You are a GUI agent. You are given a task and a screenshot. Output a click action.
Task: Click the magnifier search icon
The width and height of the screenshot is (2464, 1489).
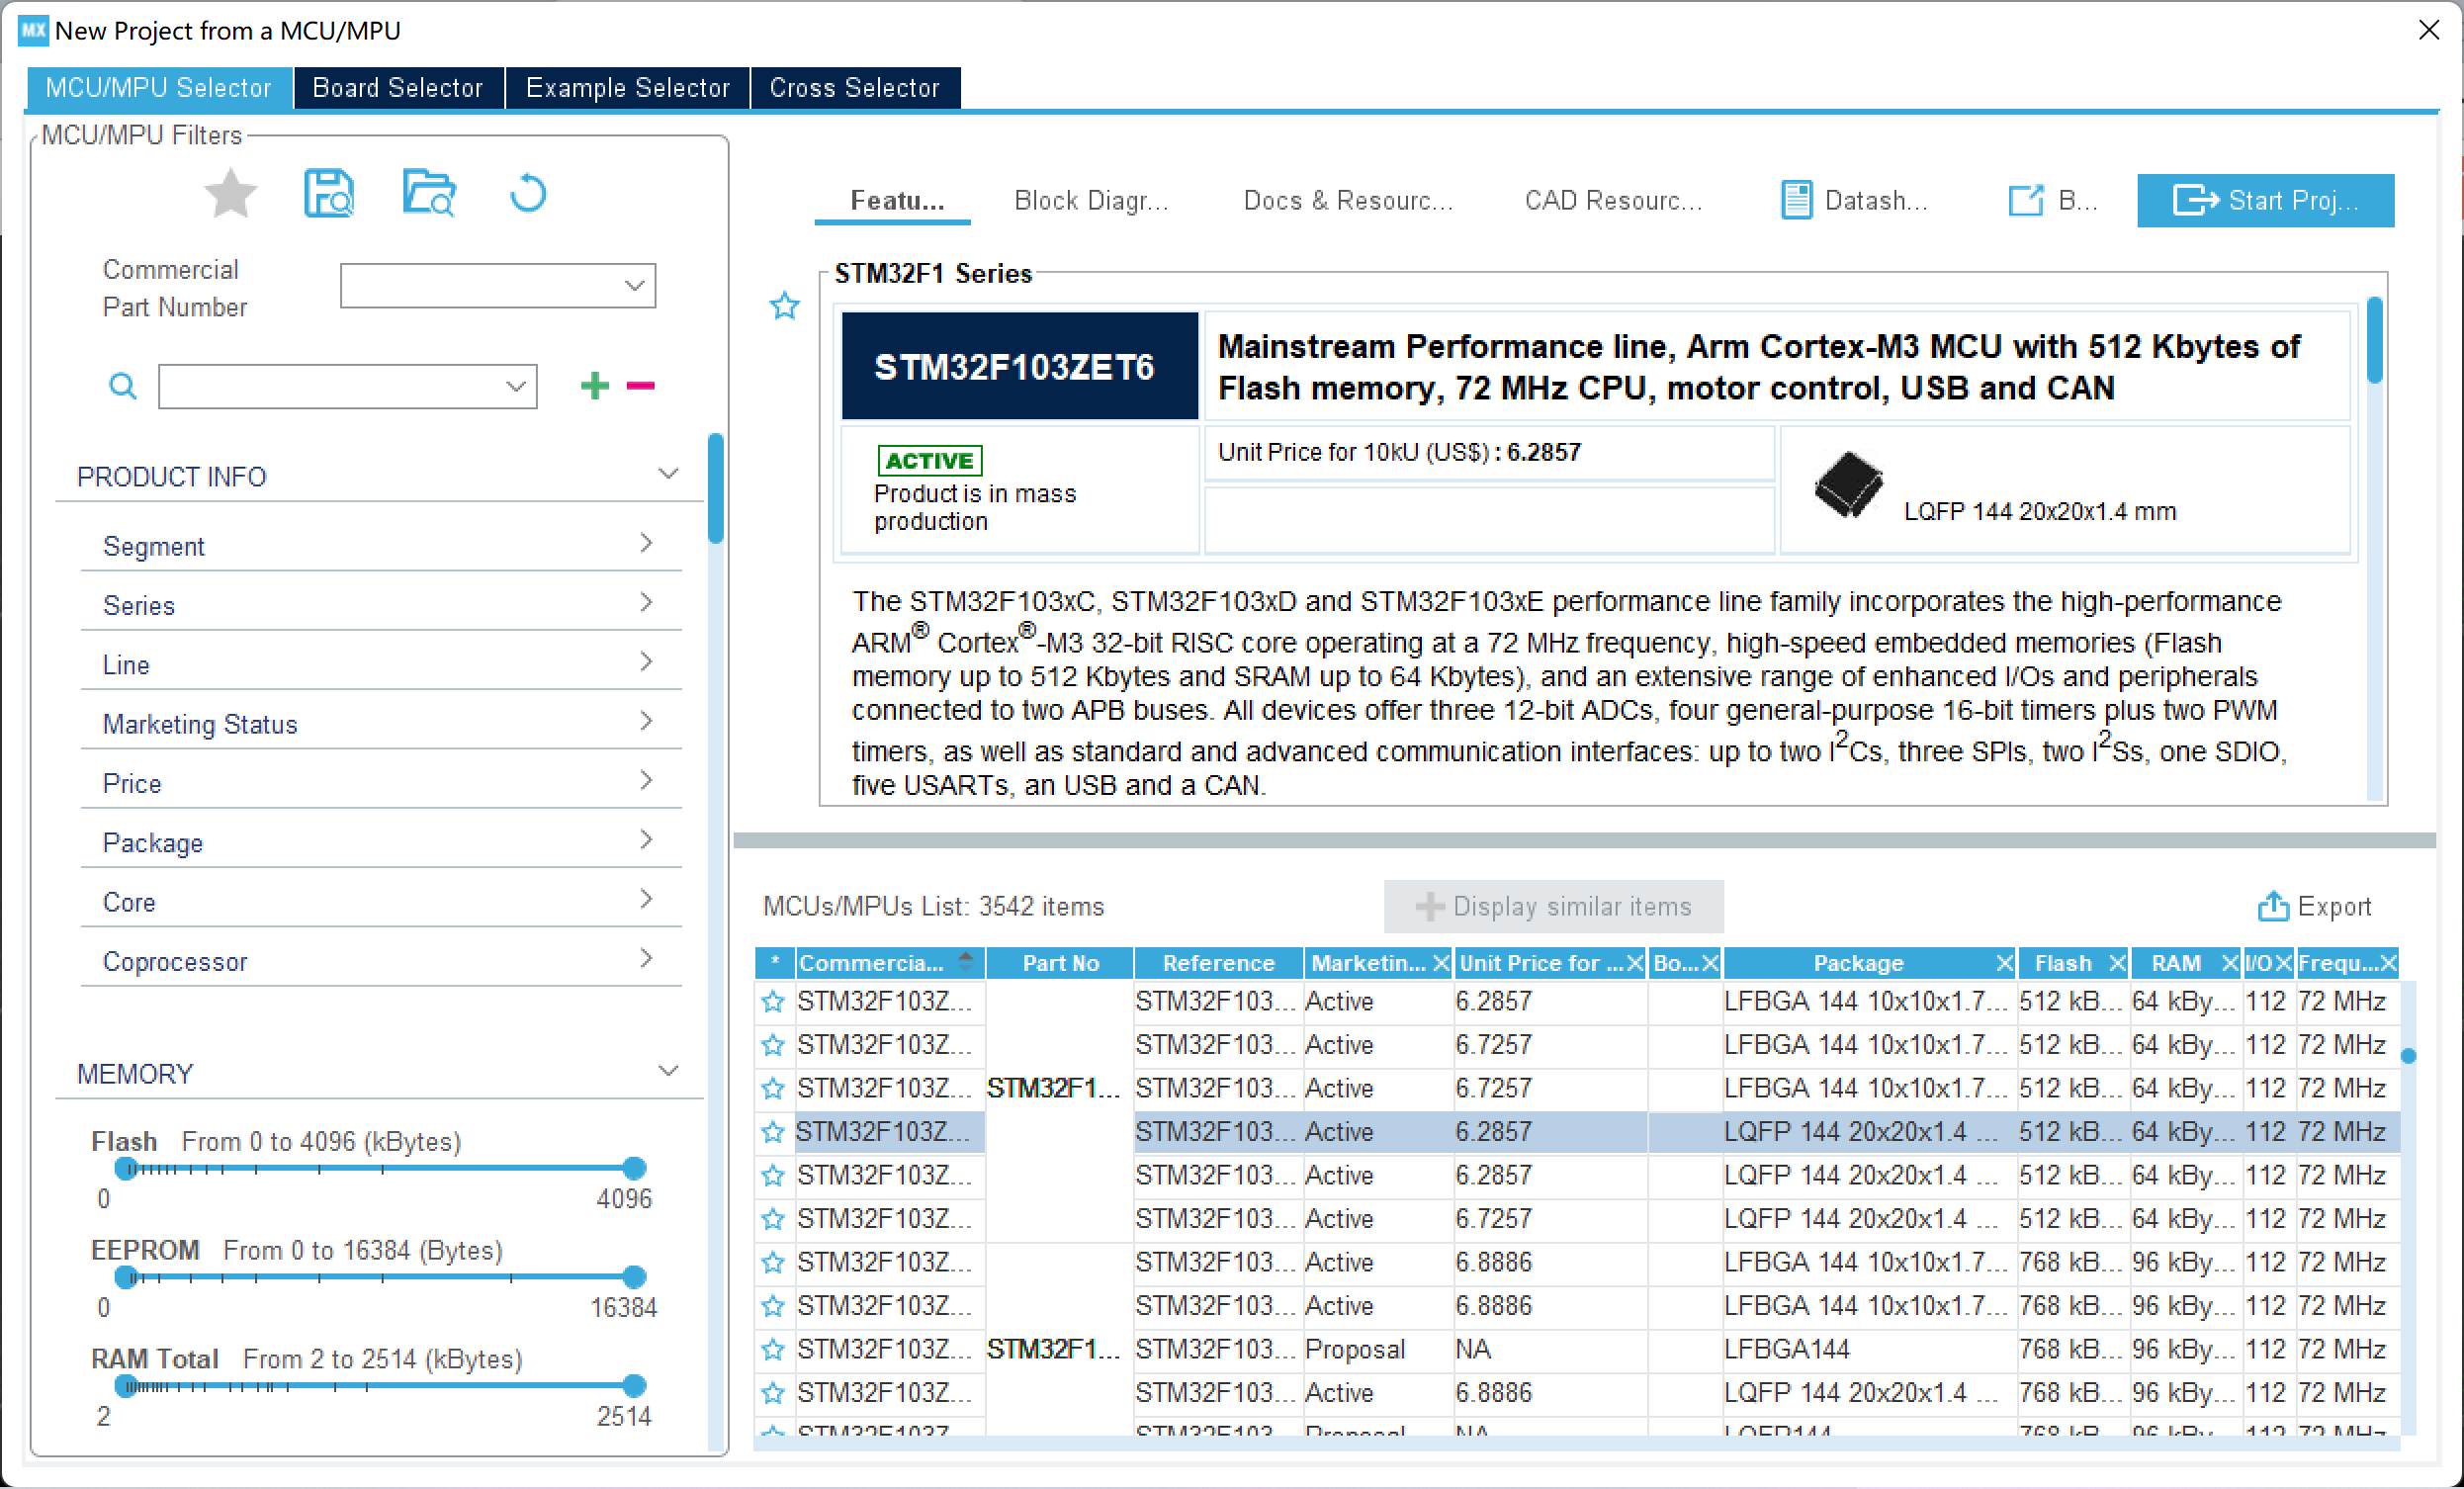(122, 386)
